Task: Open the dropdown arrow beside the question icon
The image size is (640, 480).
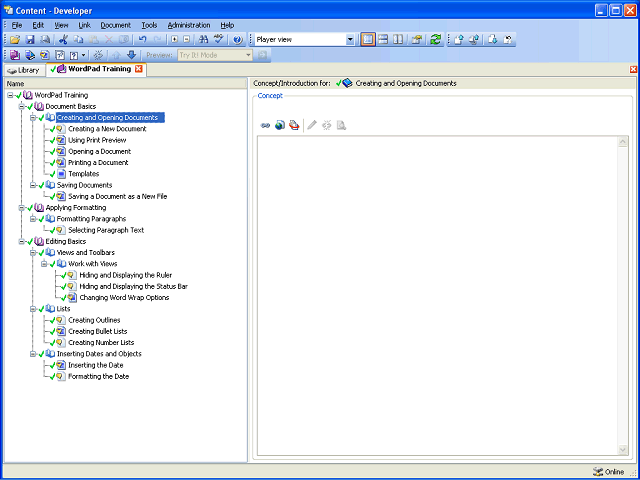Action: click(84, 55)
